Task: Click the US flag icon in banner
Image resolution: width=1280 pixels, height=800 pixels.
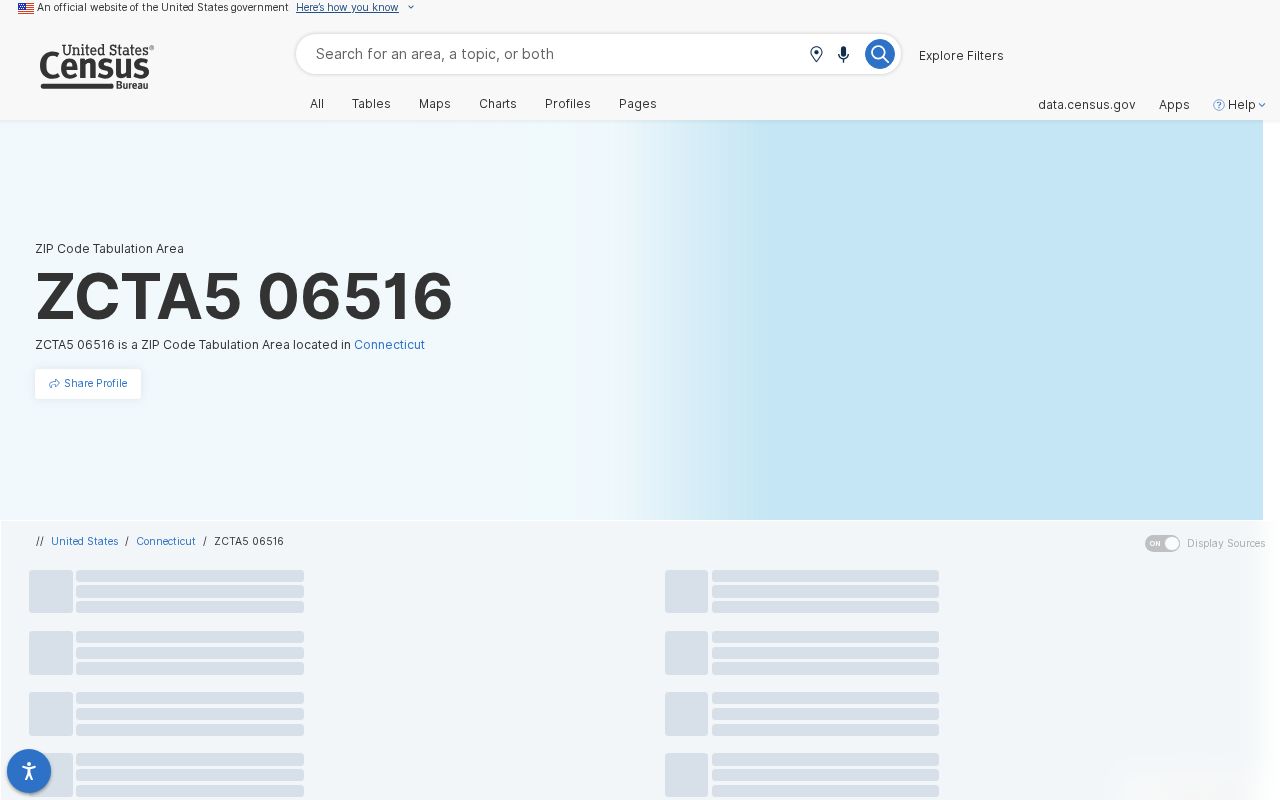Action: tap(26, 8)
